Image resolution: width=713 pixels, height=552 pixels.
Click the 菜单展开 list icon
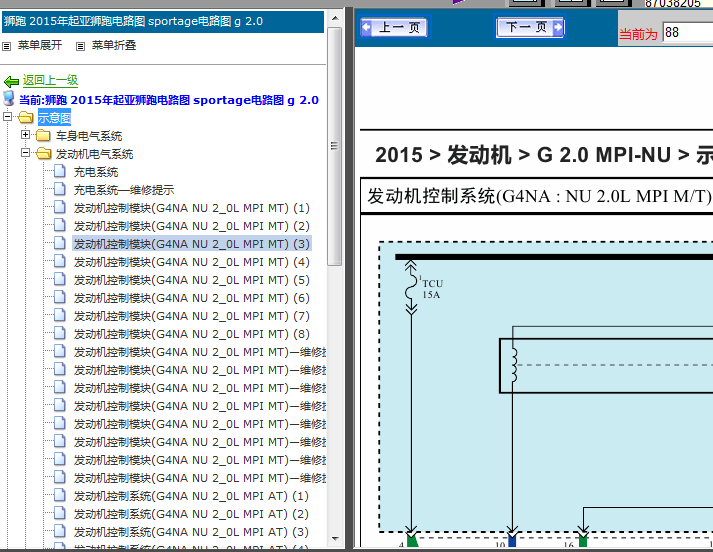tap(7, 46)
